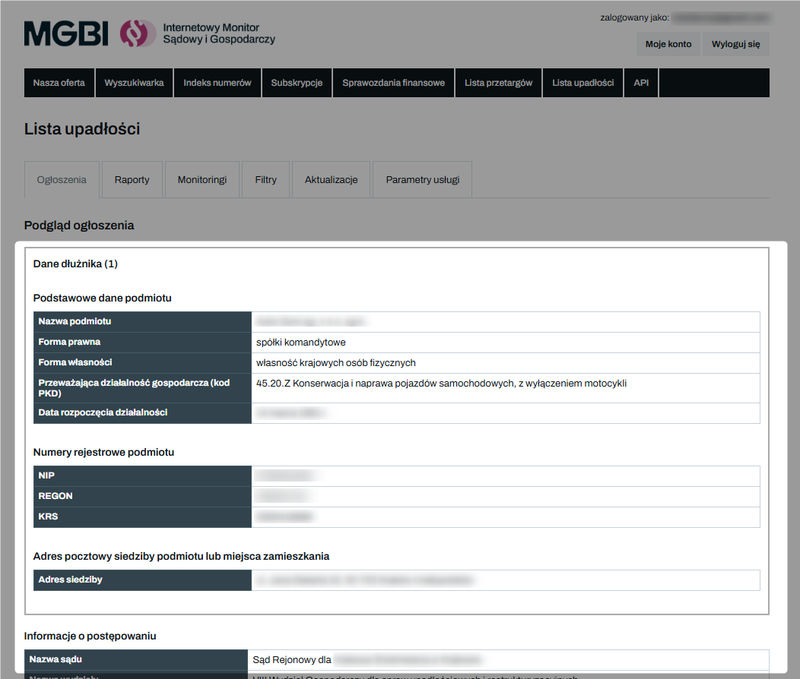
Task: Switch to the Ogłoszenia tab
Action: coord(61,180)
